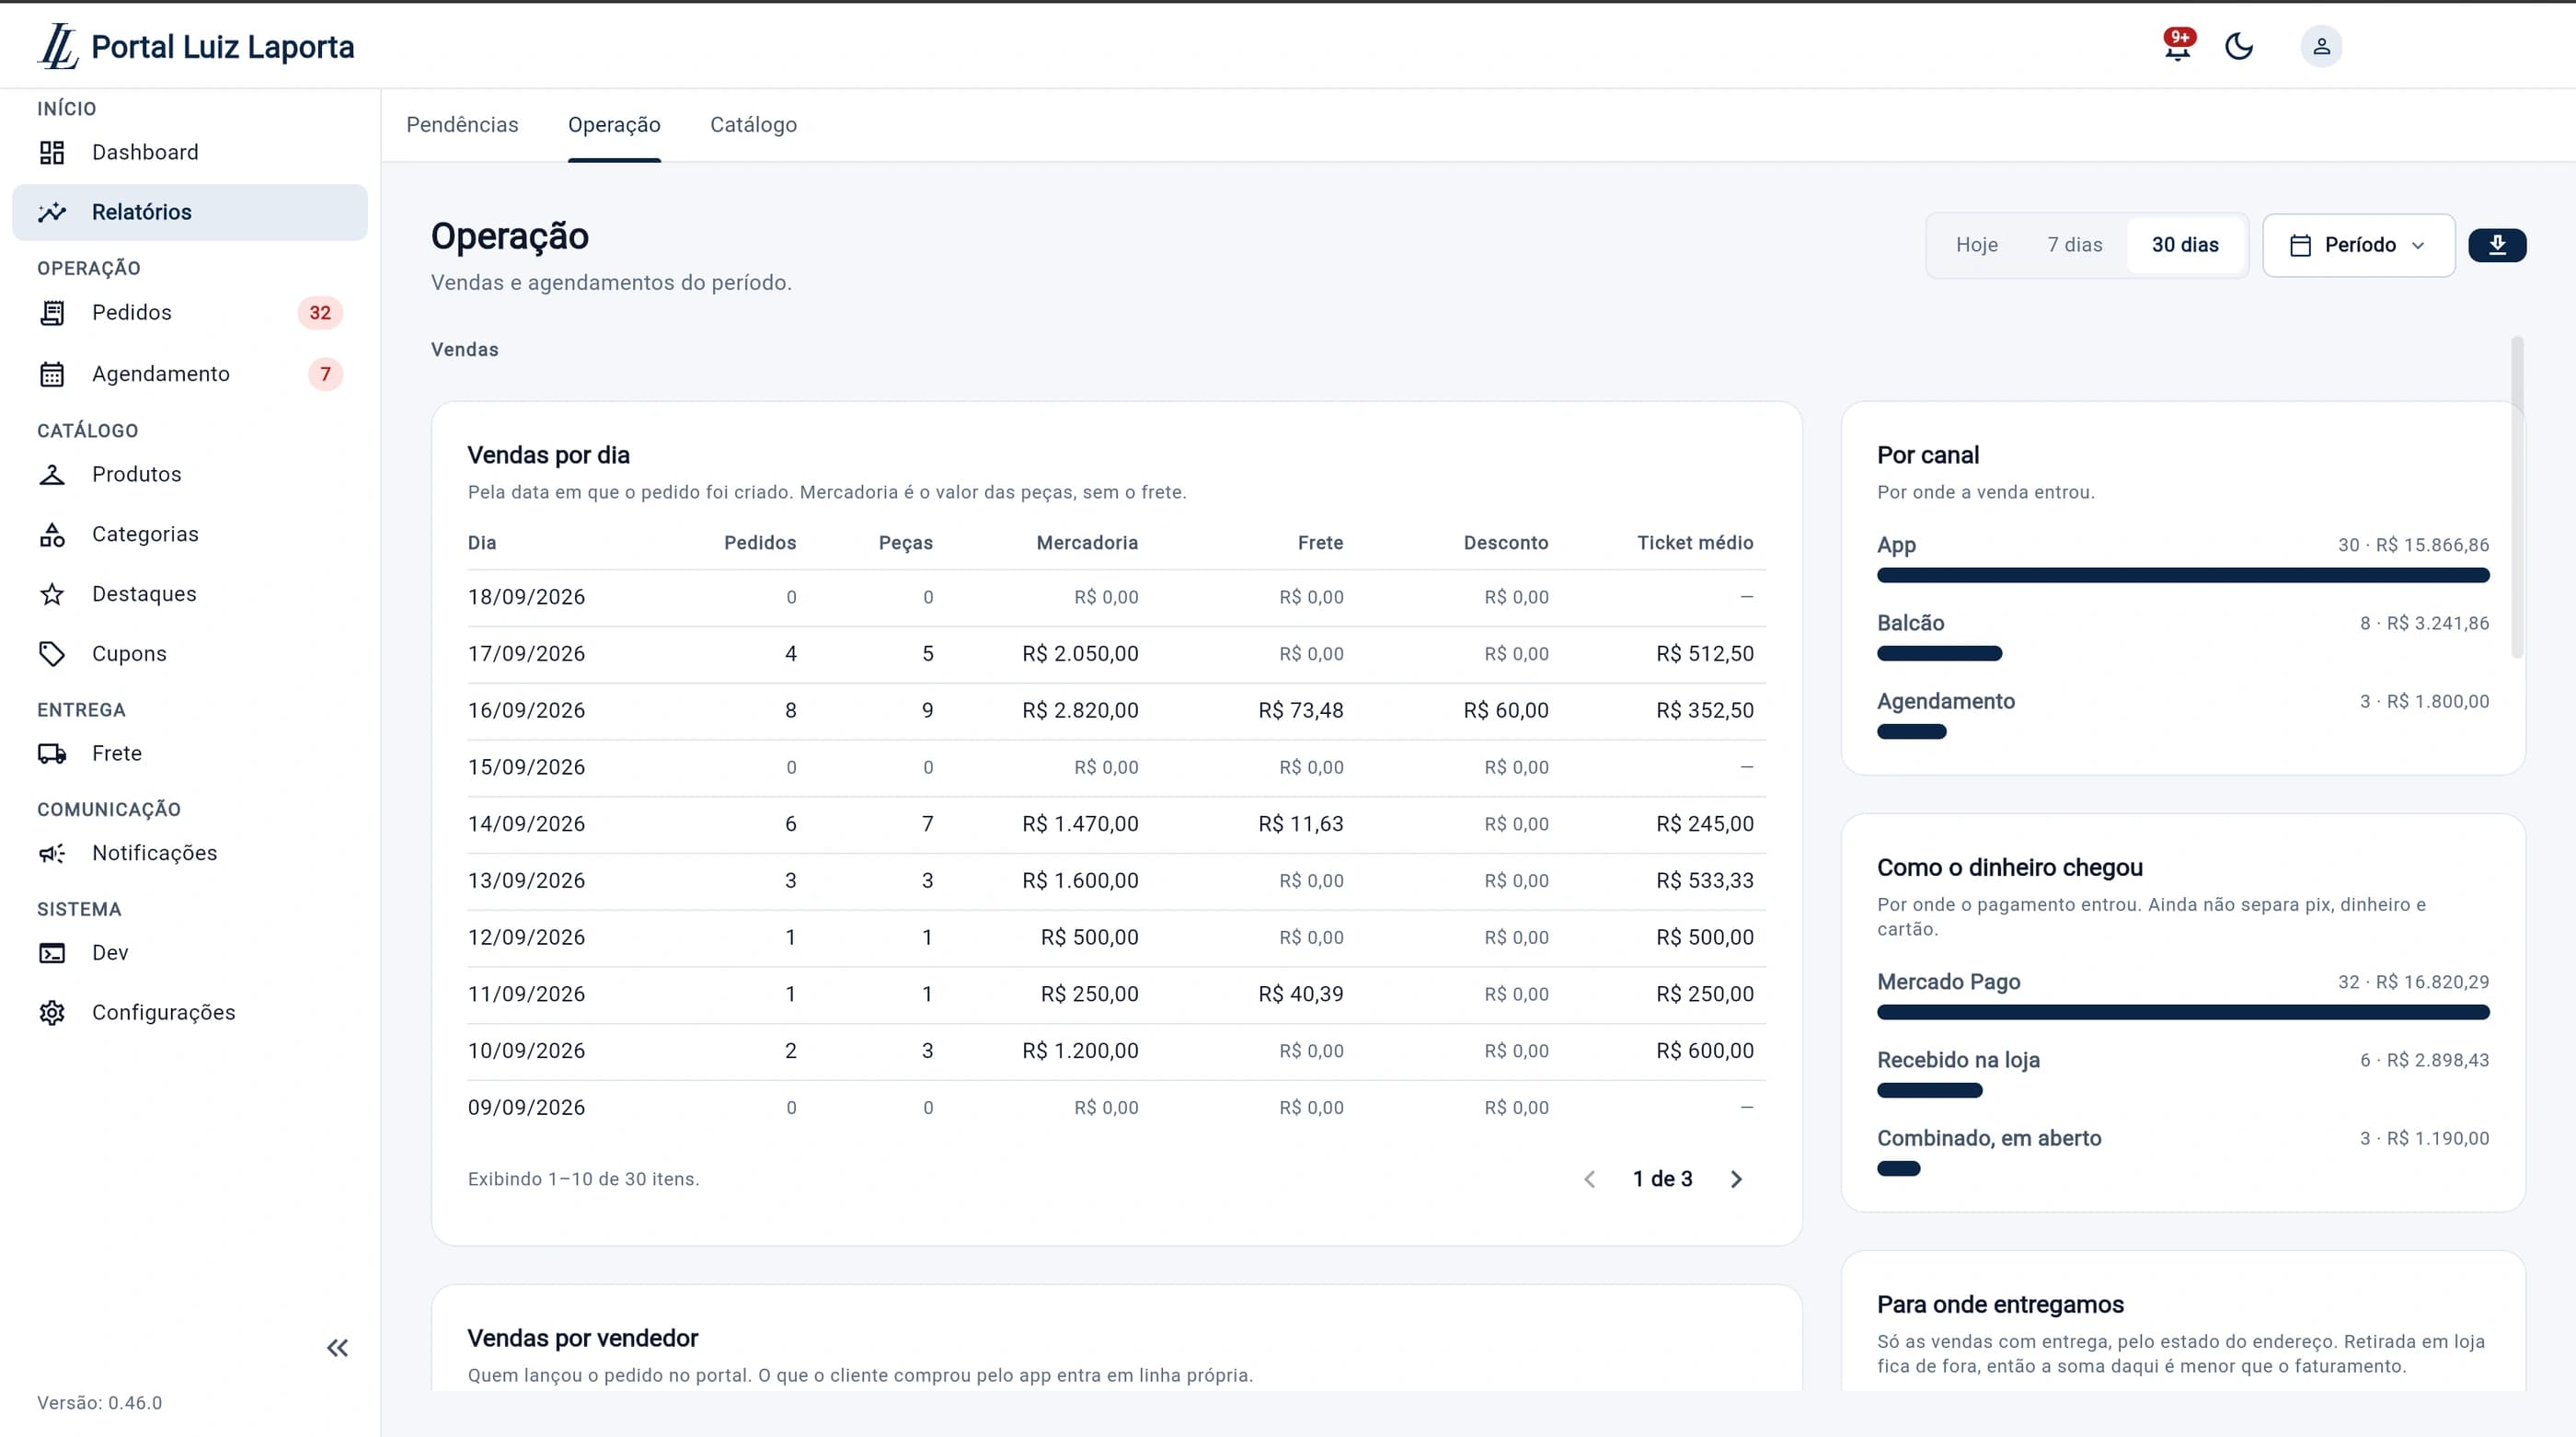
Task: Open Destaques in the sidebar
Action: [190, 594]
